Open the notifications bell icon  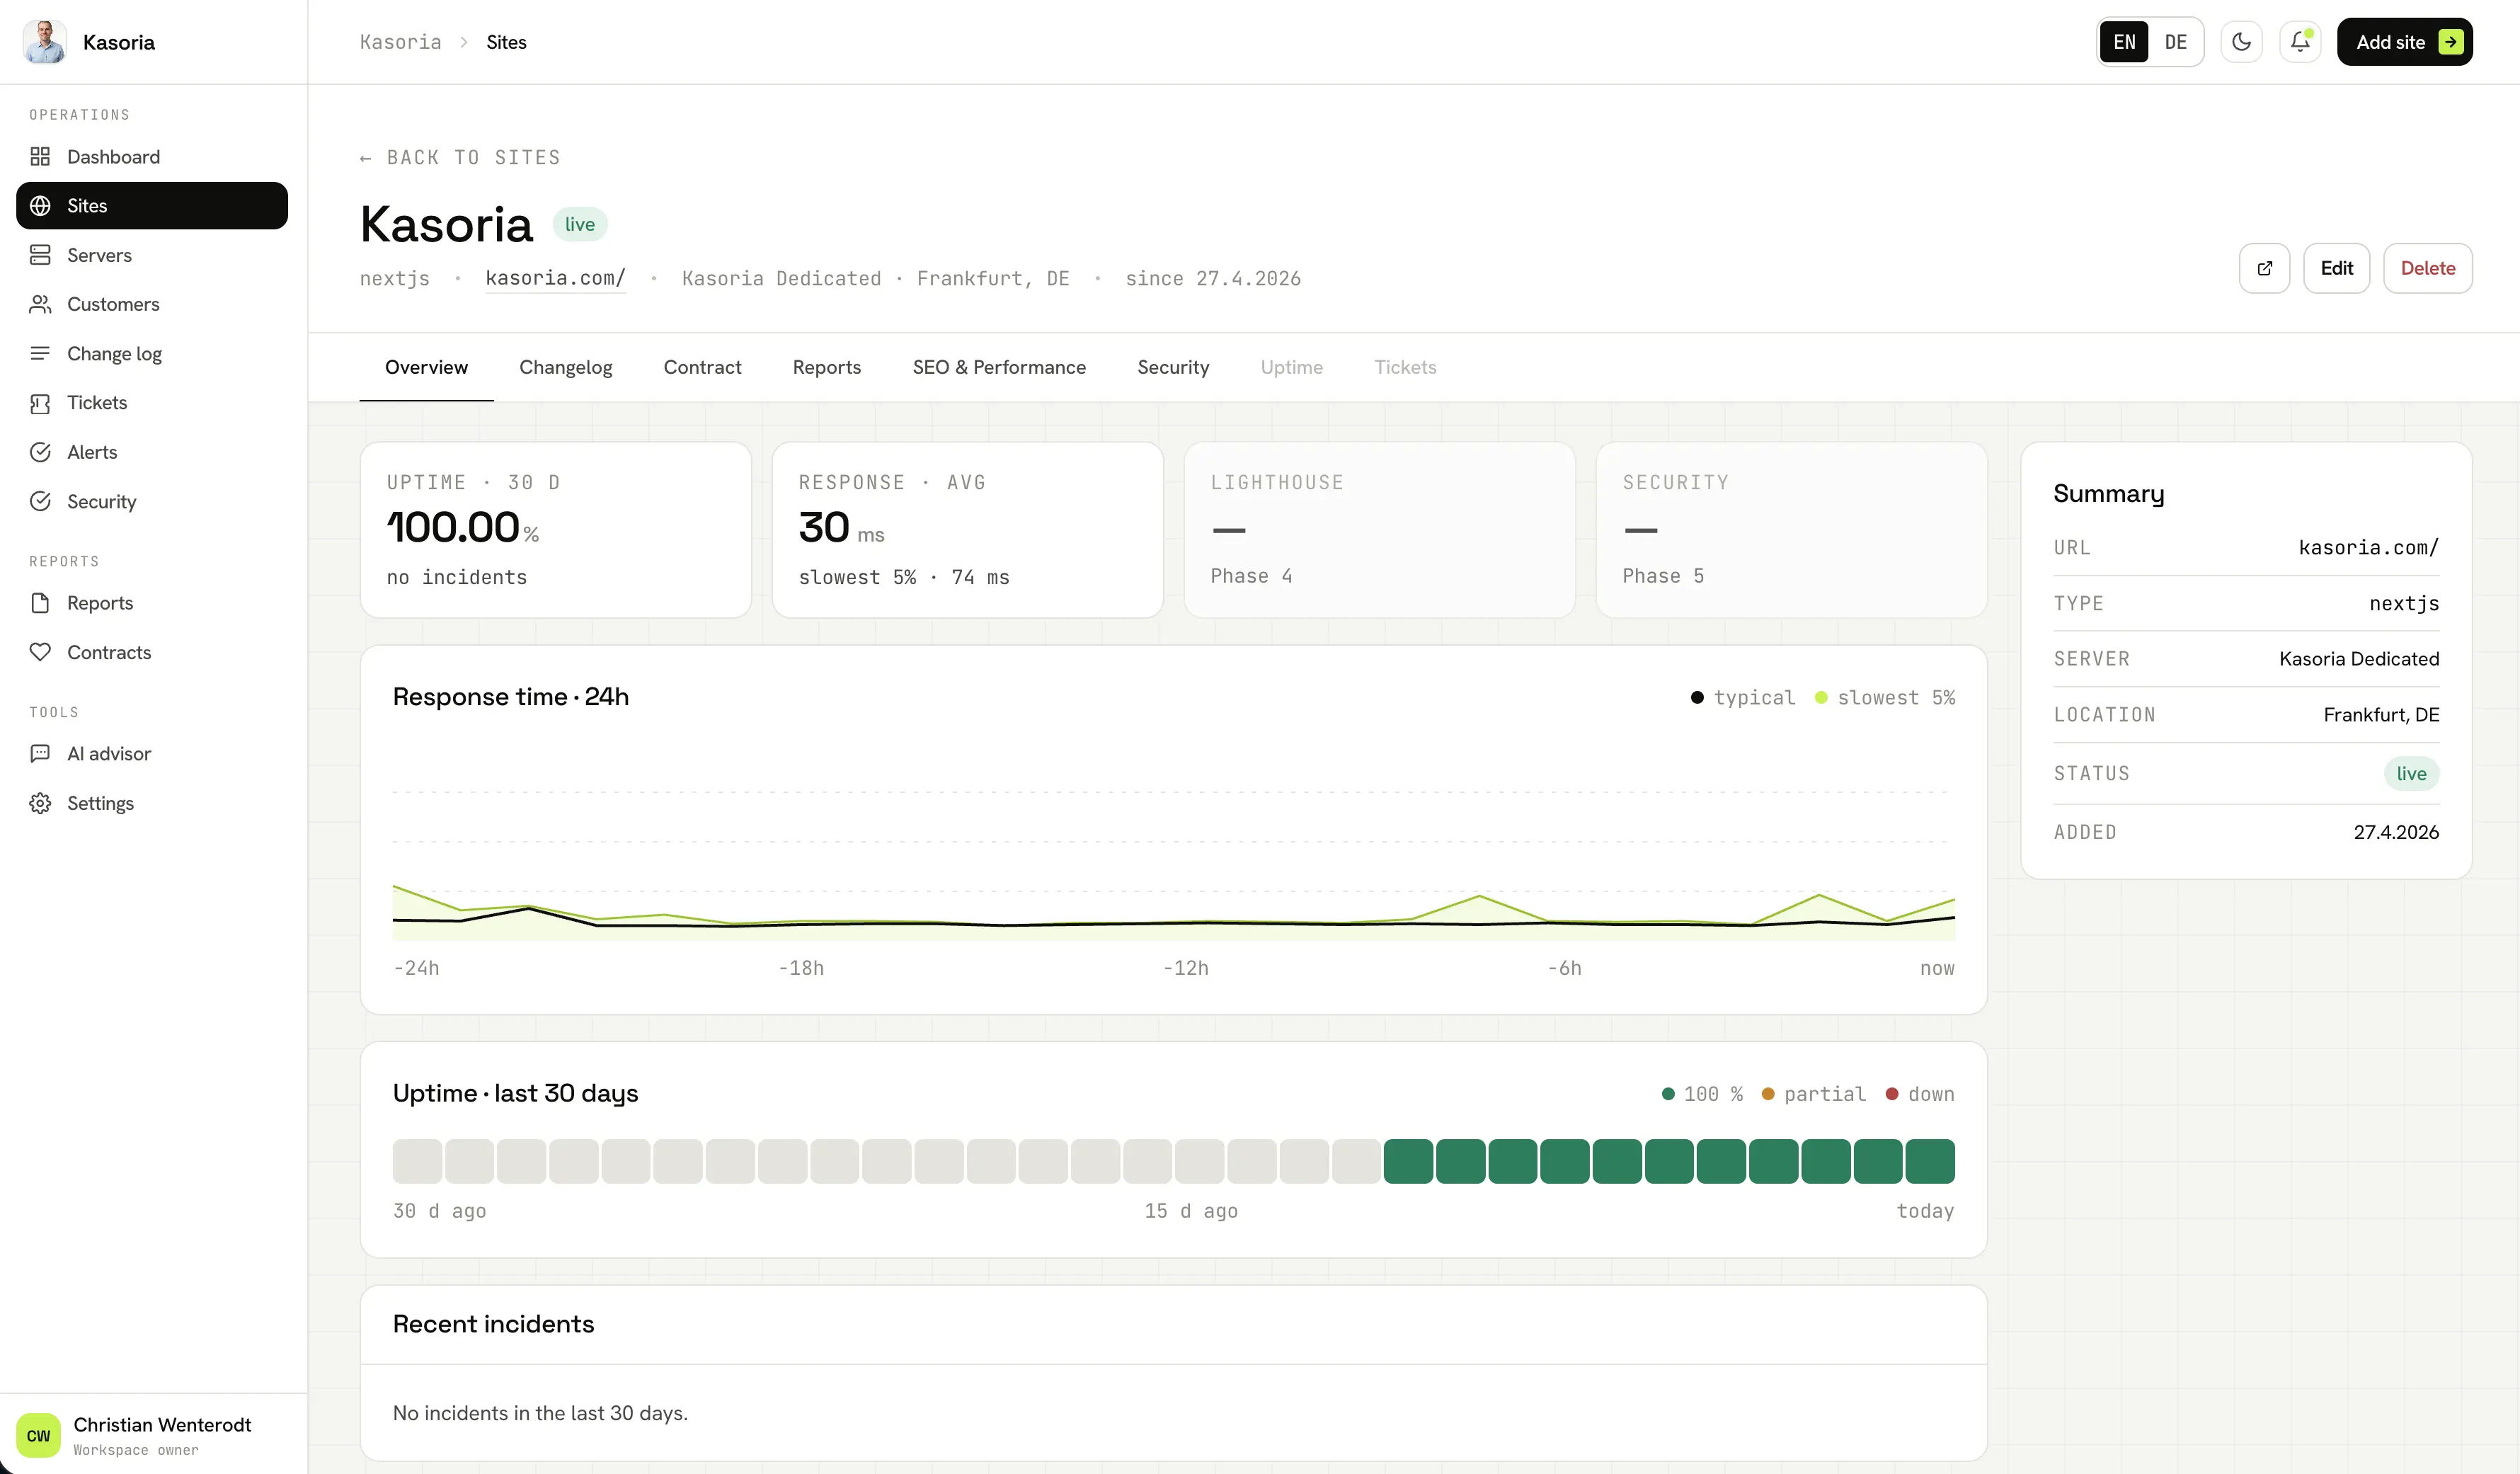2300,42
